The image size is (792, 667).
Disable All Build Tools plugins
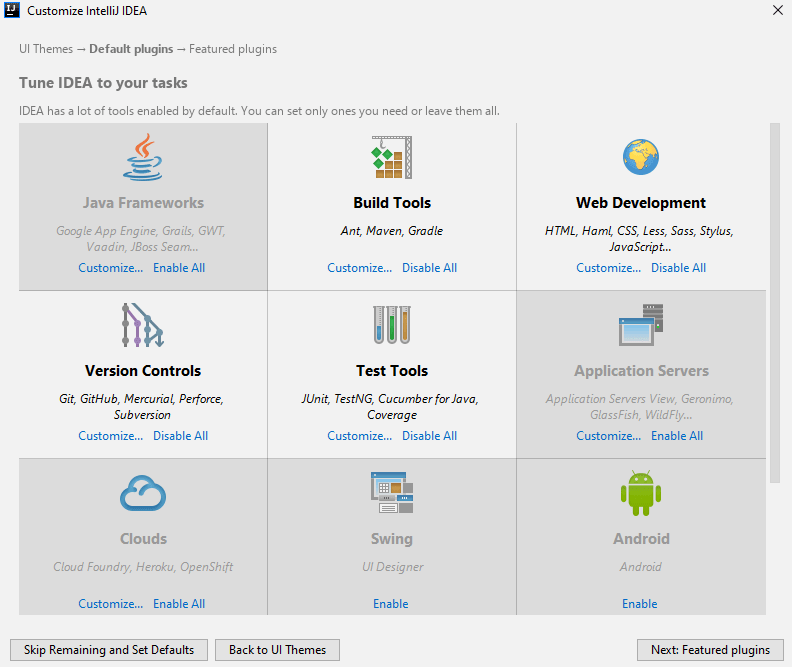click(429, 268)
